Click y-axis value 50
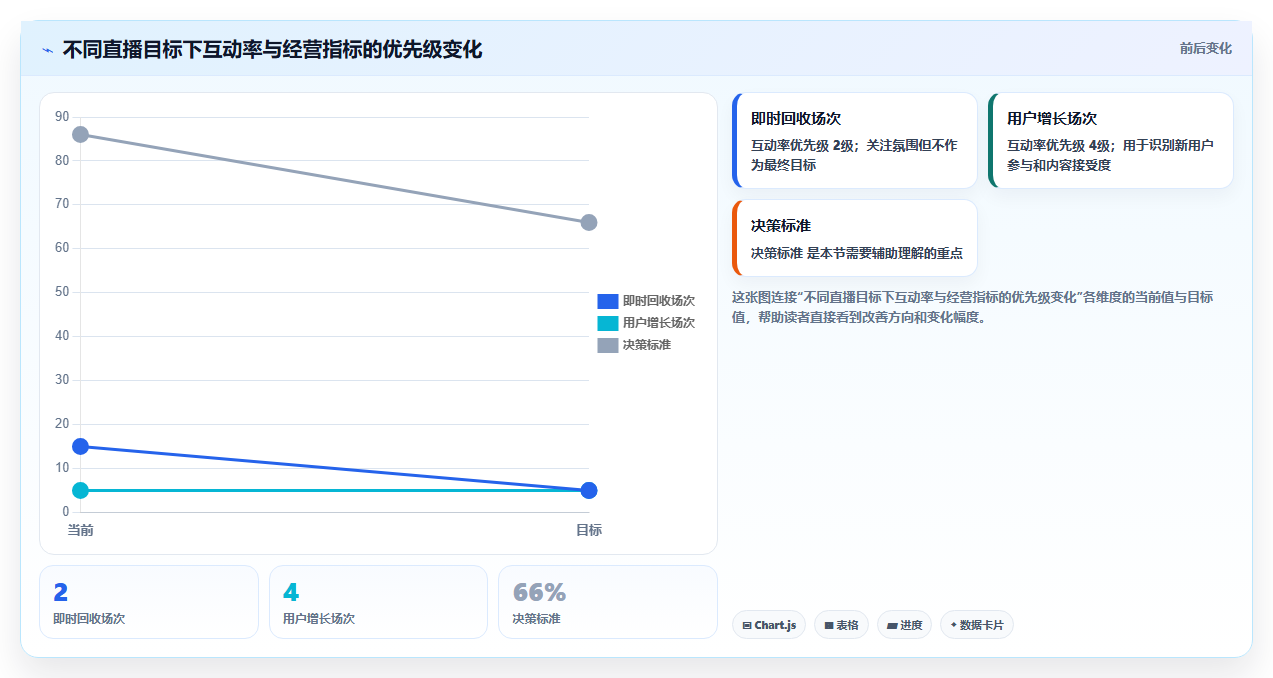1273x678 pixels. pos(62,292)
